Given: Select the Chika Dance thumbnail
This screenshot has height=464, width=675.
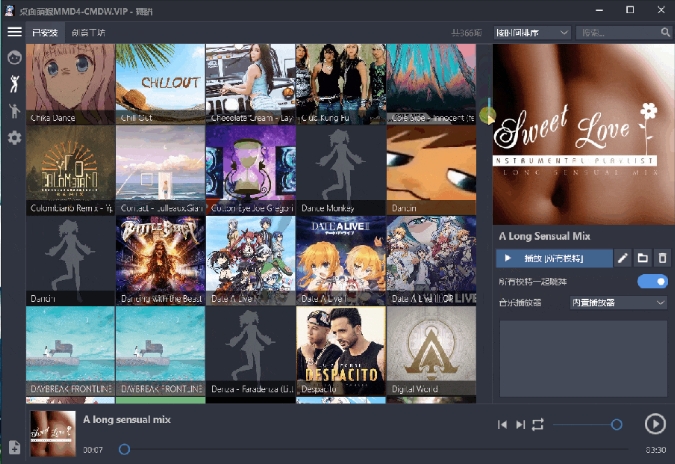Looking at the screenshot, I should (x=71, y=84).
